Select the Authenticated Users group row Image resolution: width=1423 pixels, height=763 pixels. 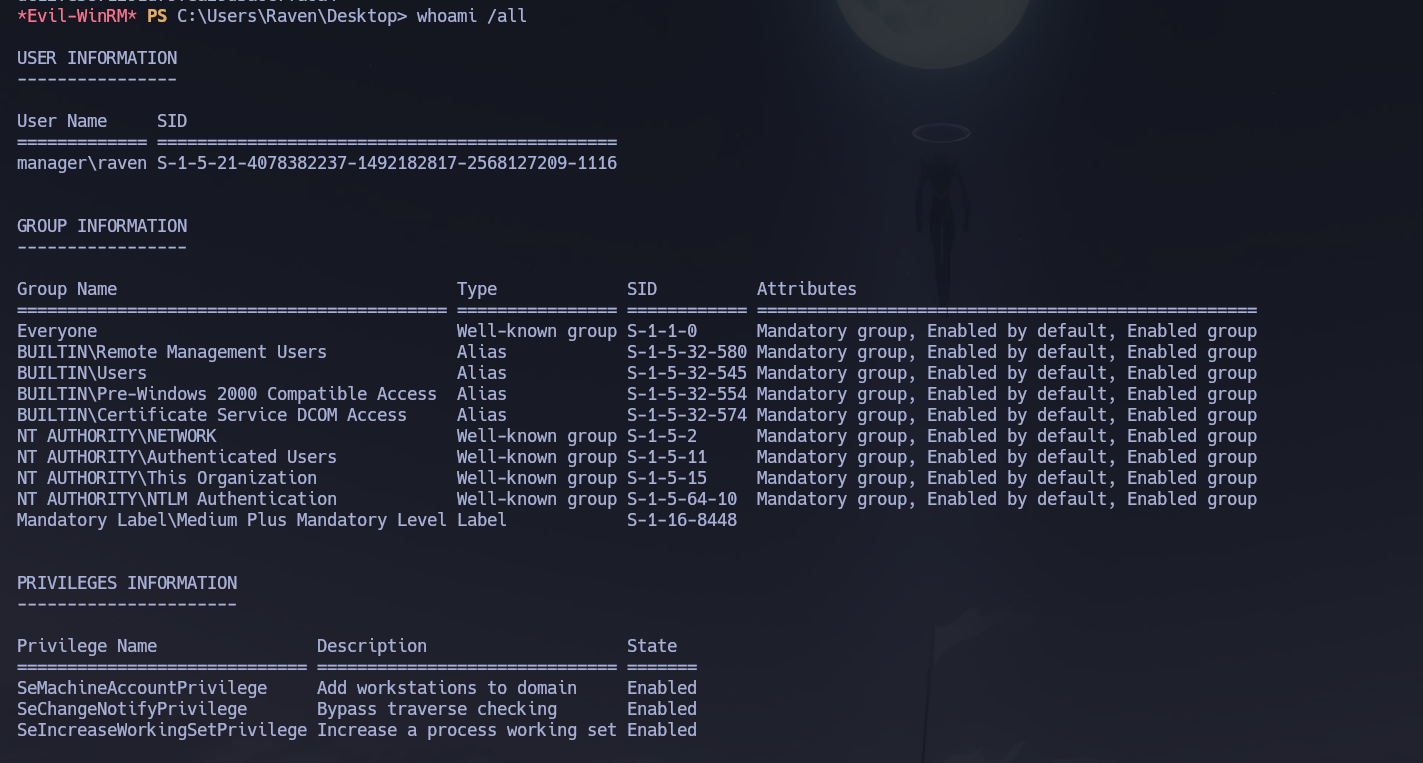(x=176, y=457)
